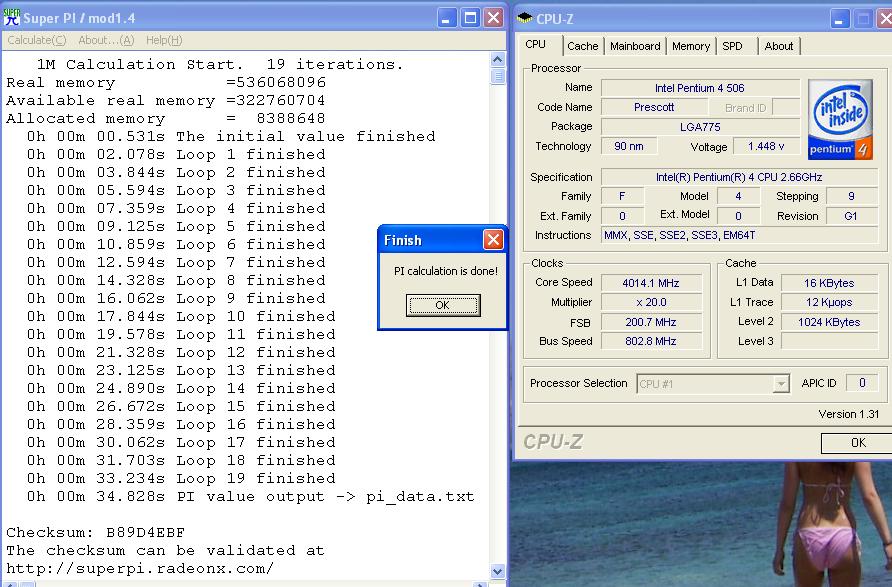Screen dimensions: 892x587
Task: Click the Voltage value 1.448 v
Action: click(x=766, y=146)
